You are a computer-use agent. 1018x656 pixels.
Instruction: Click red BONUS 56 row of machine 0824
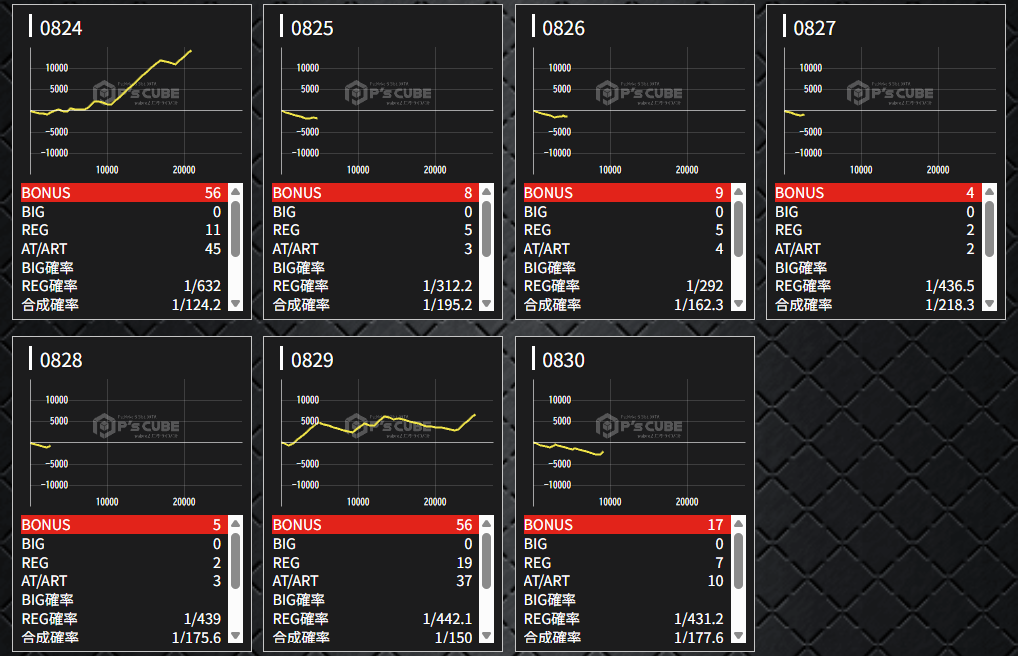[x=123, y=193]
